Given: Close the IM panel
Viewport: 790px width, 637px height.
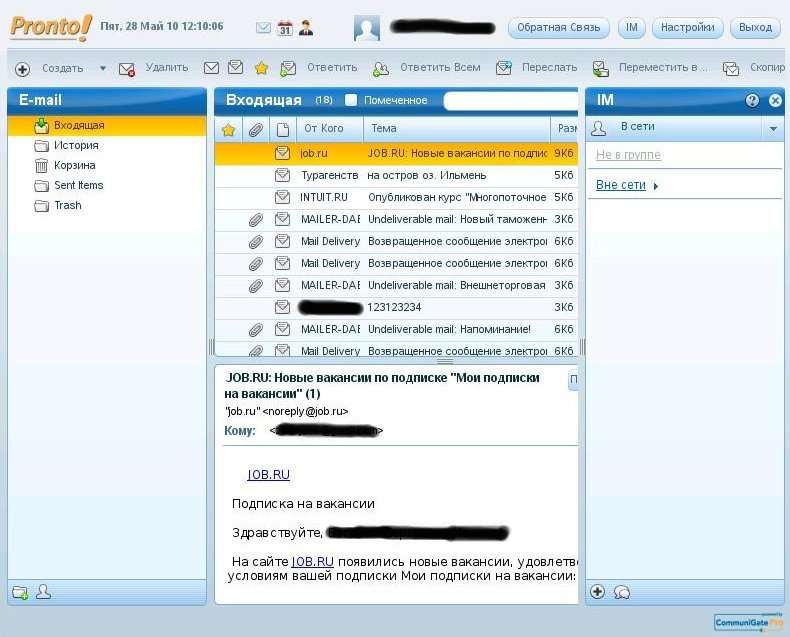Looking at the screenshot, I should click(775, 100).
